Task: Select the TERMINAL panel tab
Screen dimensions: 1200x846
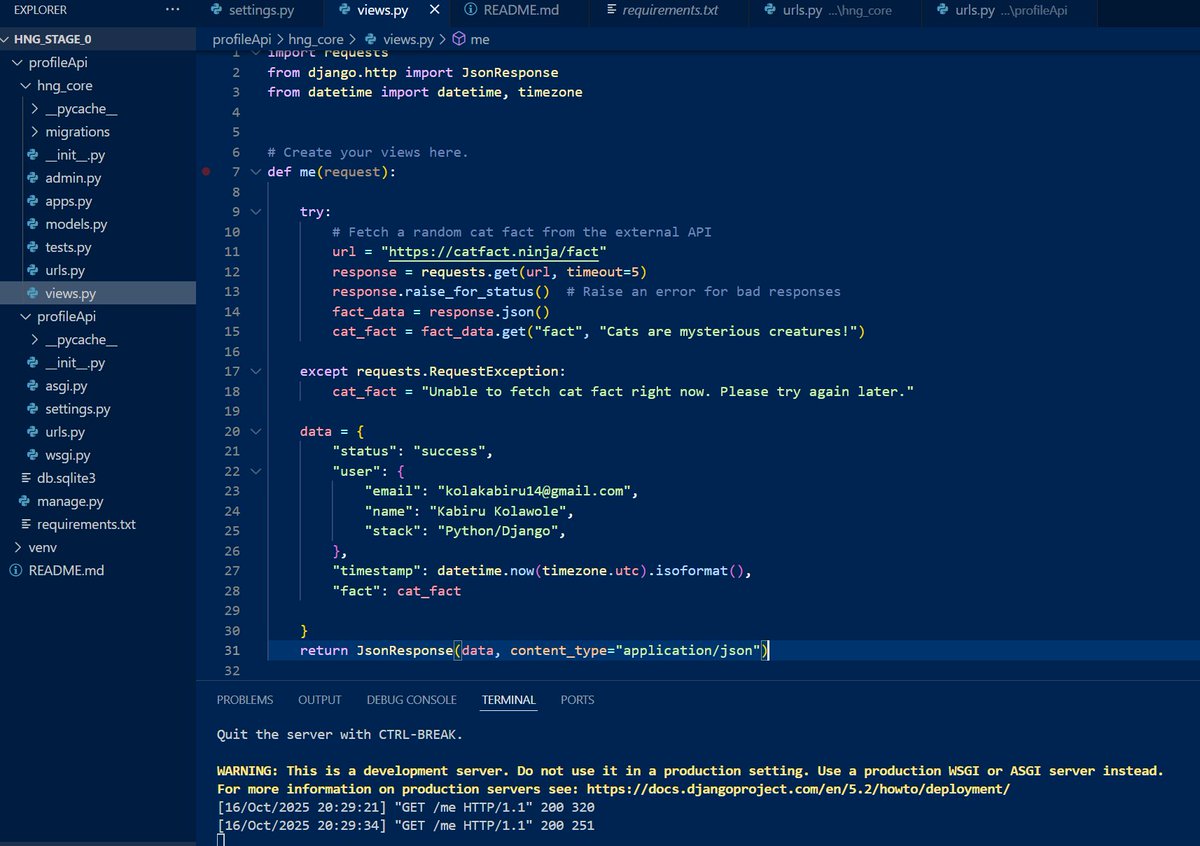Action: coord(509,700)
